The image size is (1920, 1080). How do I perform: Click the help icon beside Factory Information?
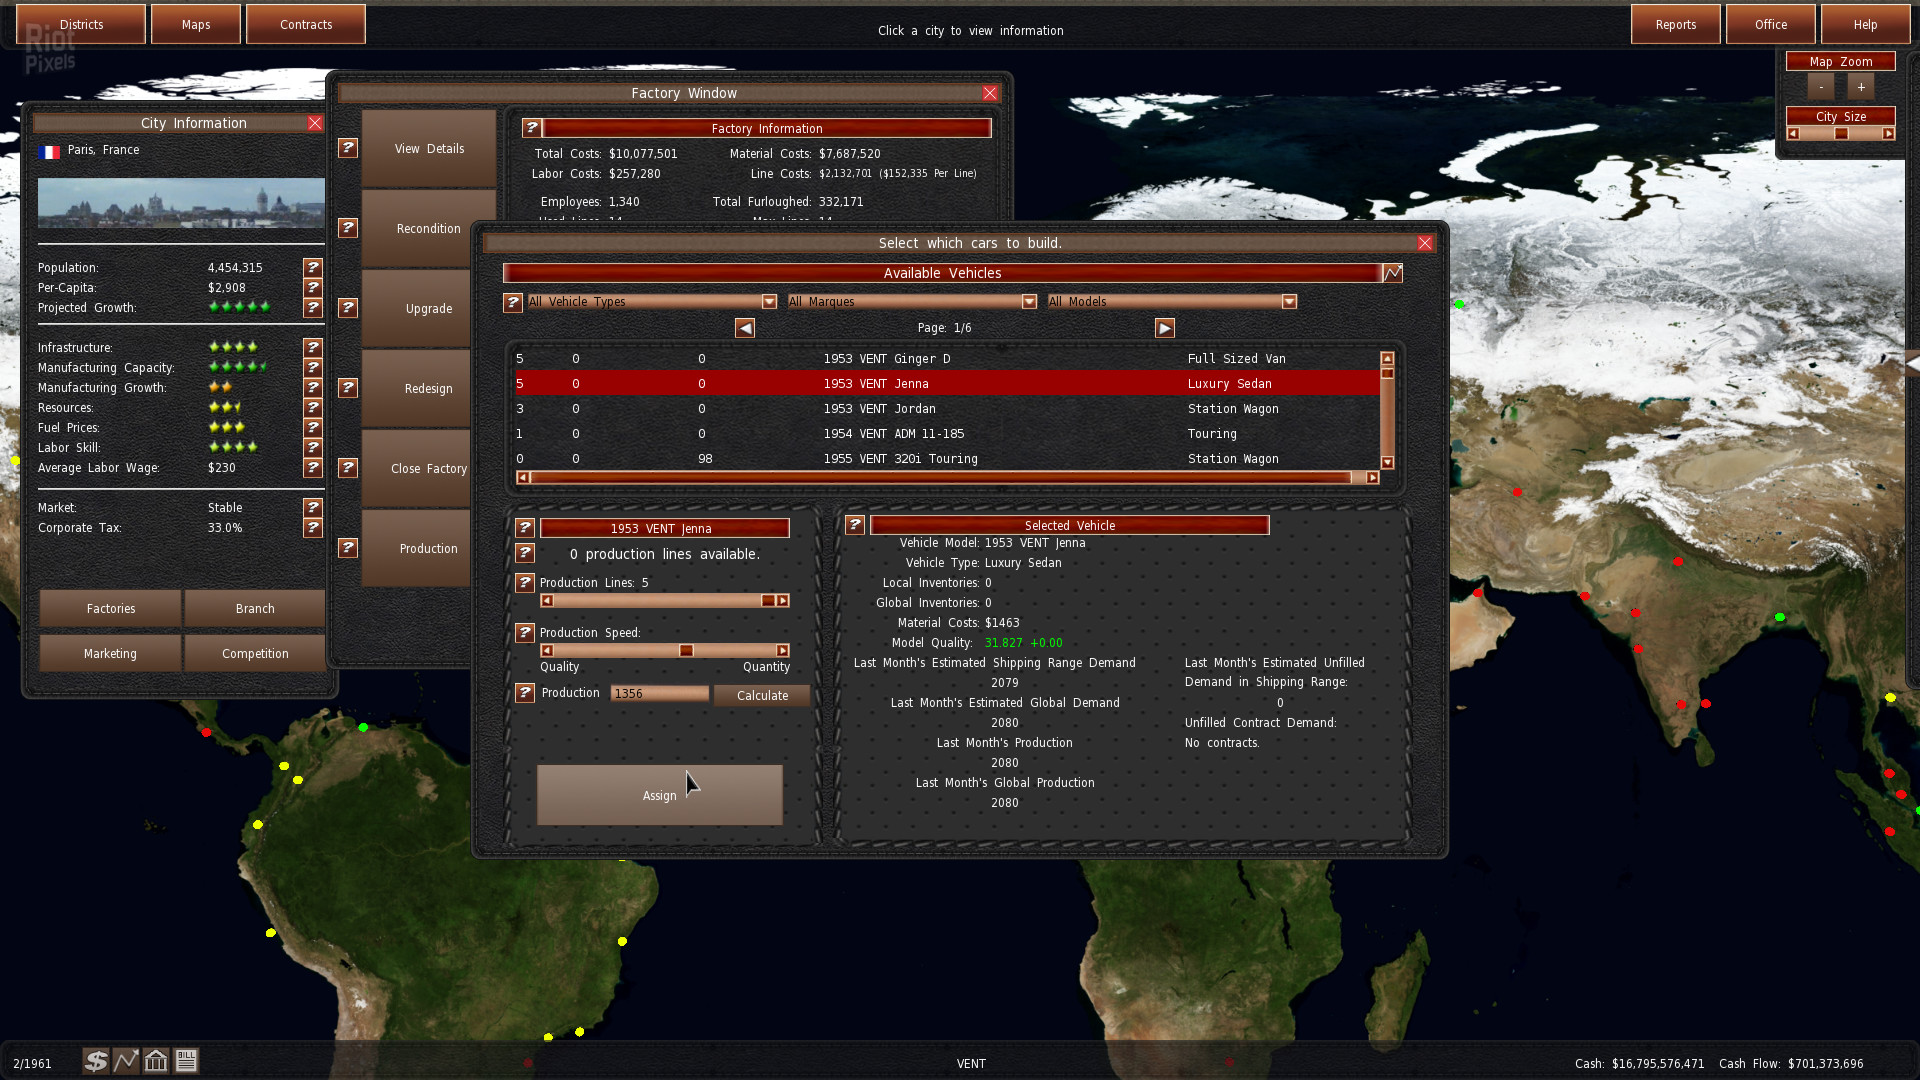click(x=531, y=128)
